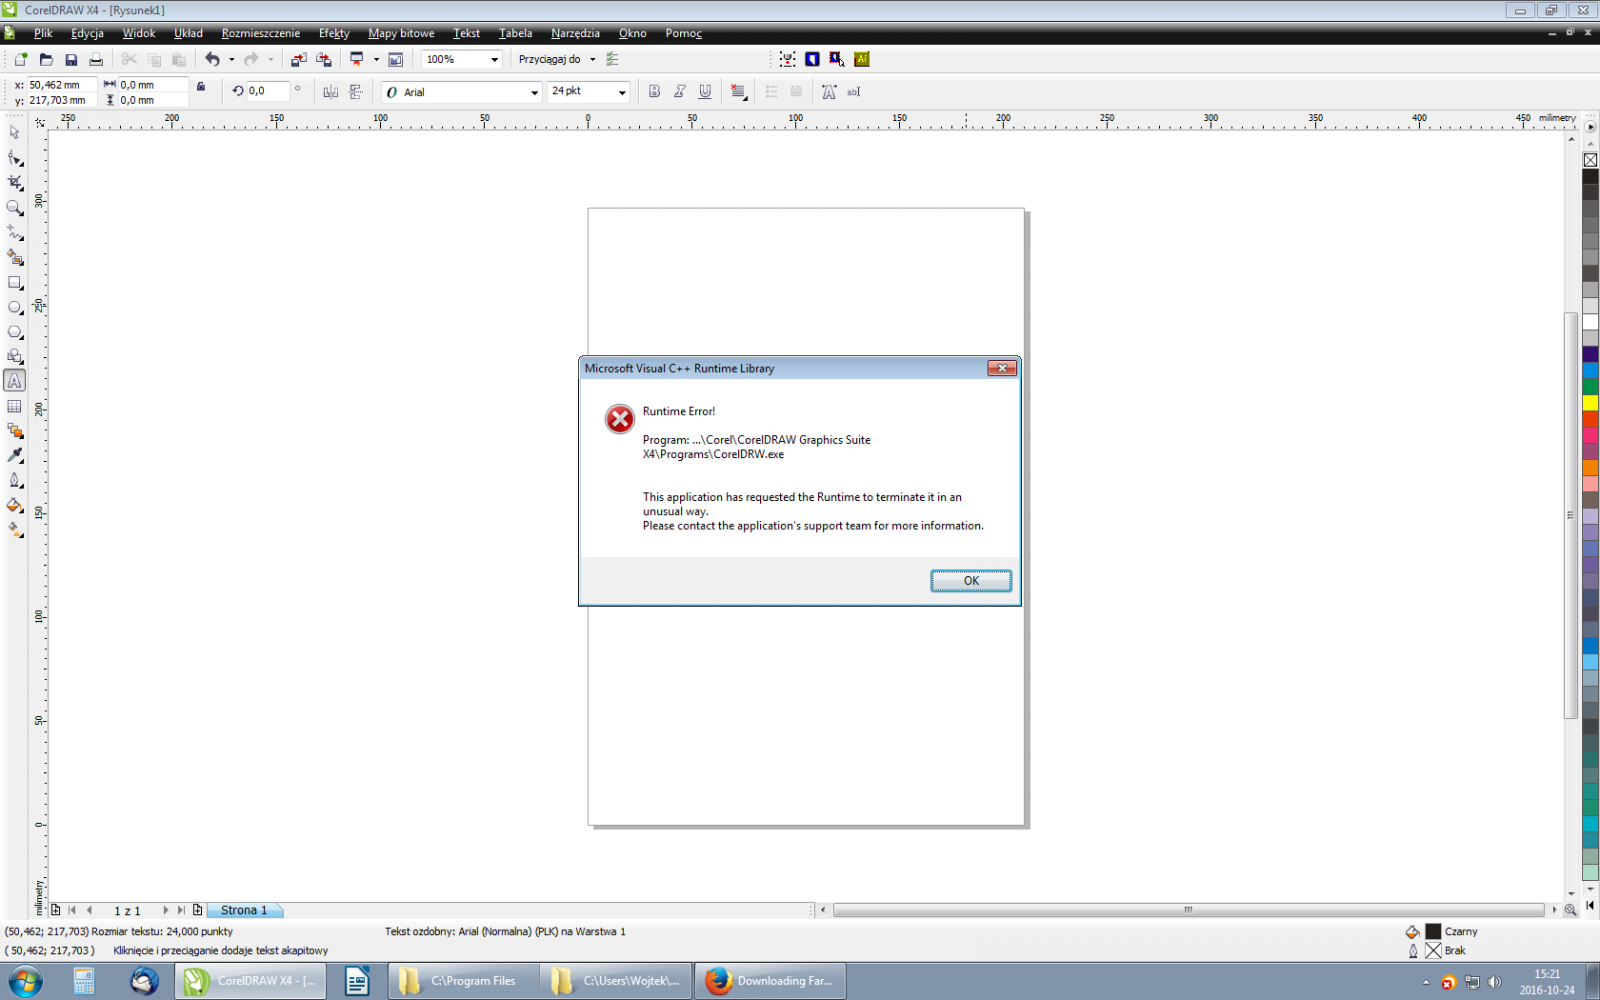The height and width of the screenshot is (1000, 1600).
Task: Toggle Italic text formatting
Action: pos(680,92)
